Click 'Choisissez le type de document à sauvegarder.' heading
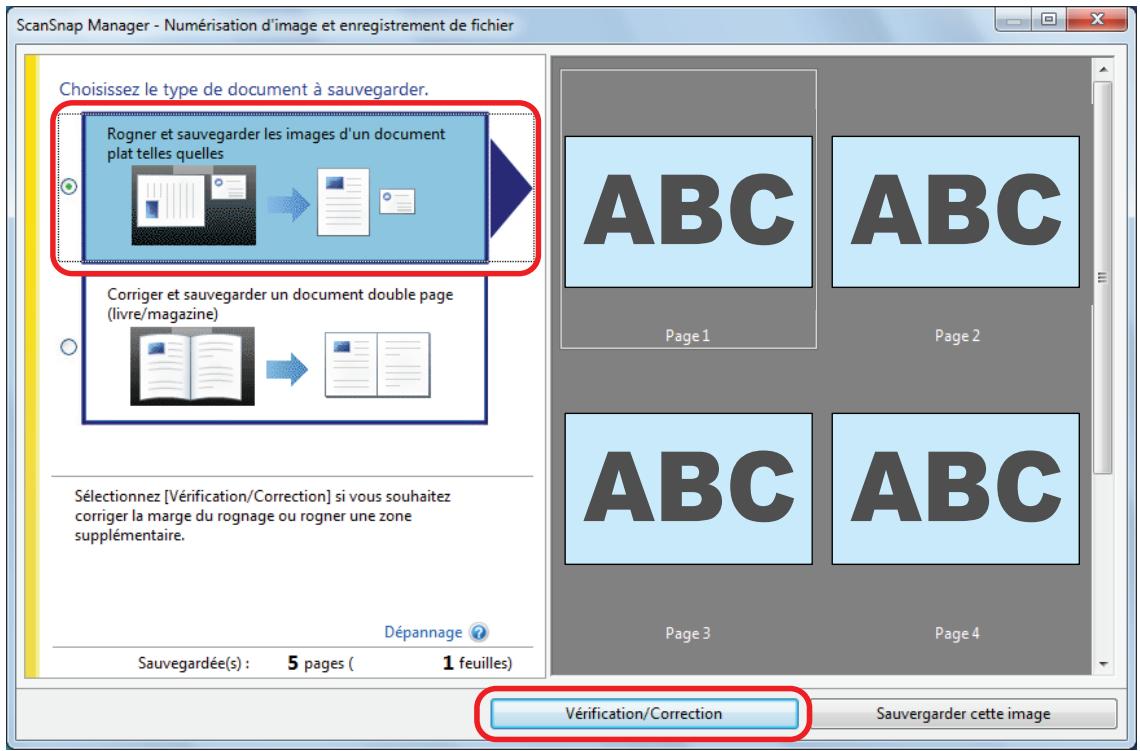 click(244, 89)
